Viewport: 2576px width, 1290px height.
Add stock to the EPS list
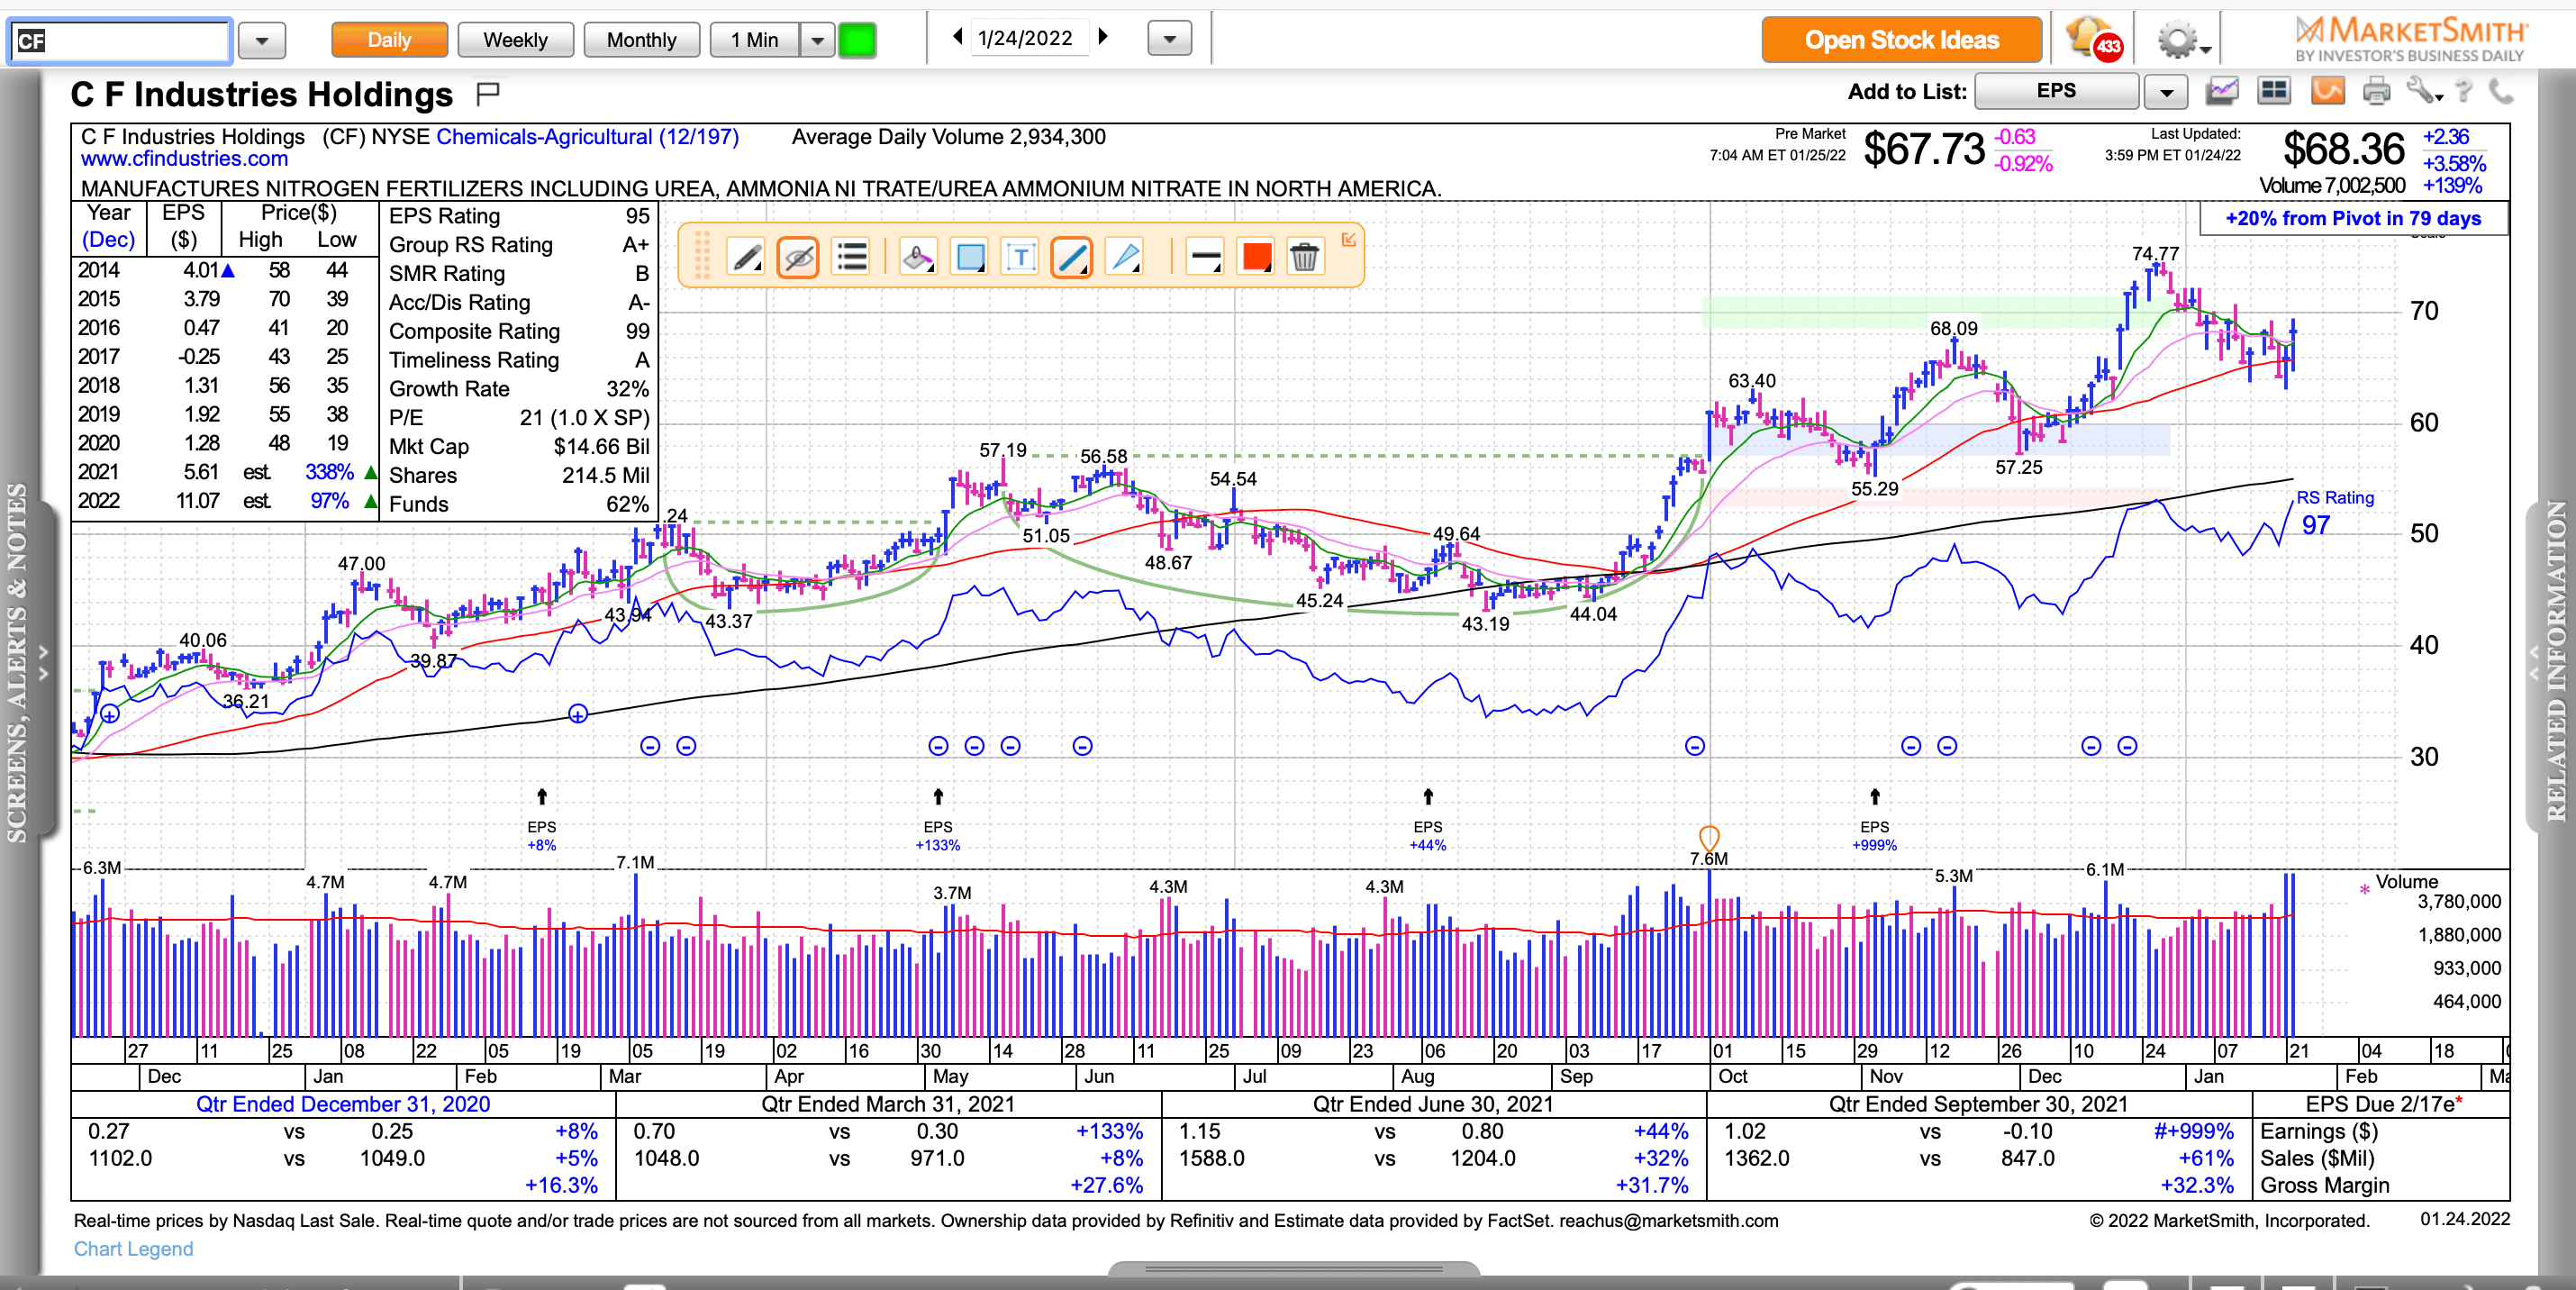2056,91
